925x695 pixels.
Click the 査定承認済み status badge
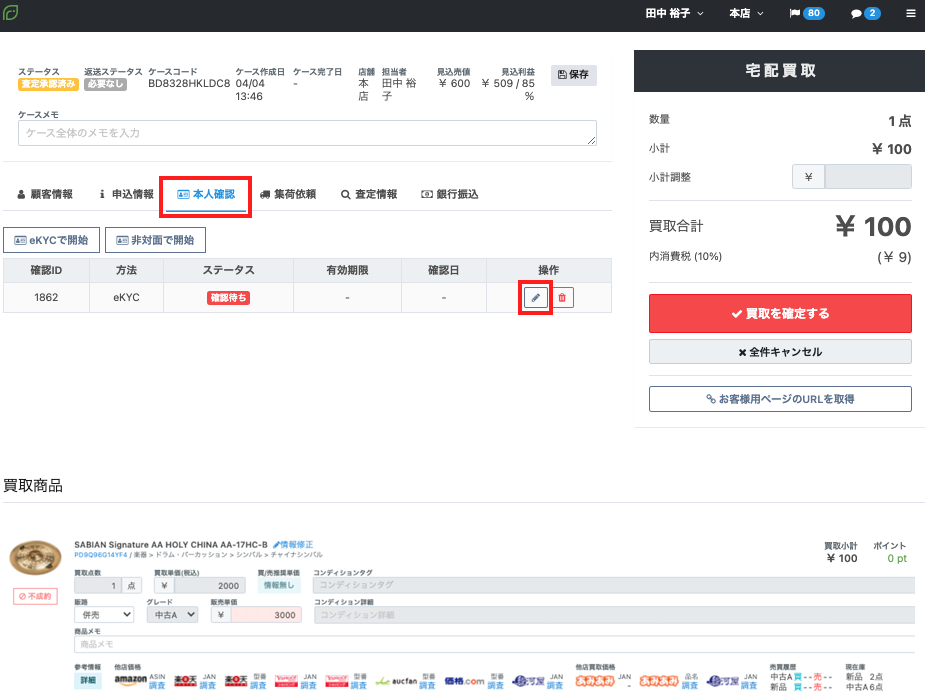pyautogui.click(x=48, y=84)
